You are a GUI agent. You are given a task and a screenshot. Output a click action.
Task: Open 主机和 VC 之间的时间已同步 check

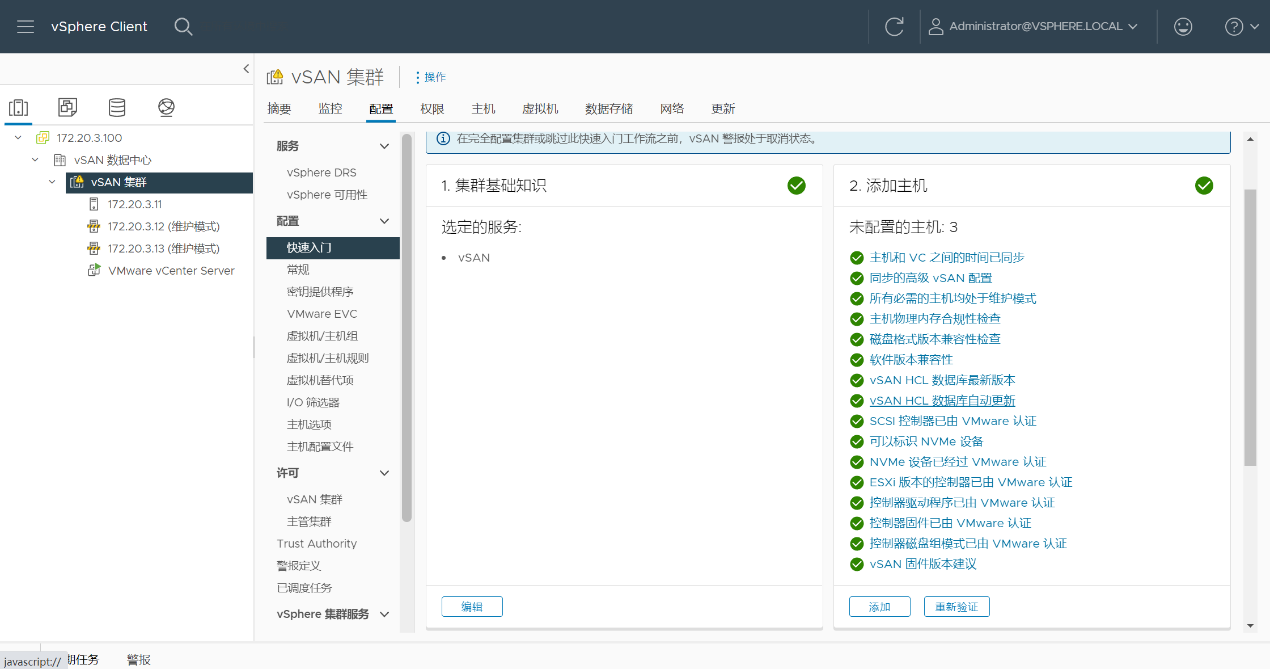(947, 257)
